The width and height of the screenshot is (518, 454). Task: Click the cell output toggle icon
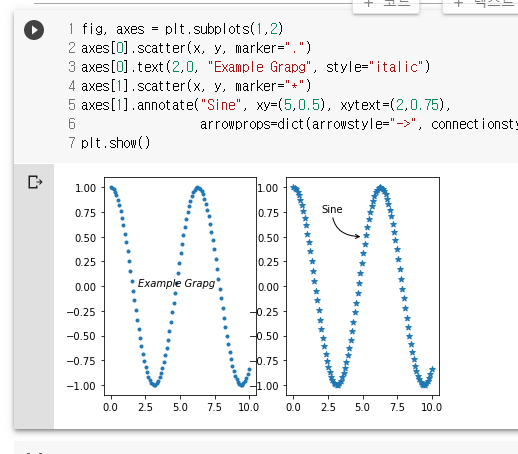(x=35, y=182)
